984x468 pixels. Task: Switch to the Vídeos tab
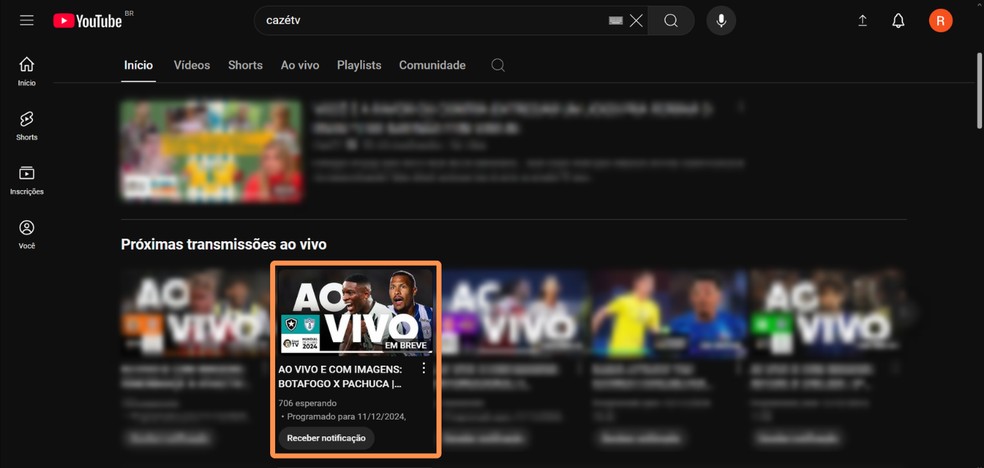point(192,65)
